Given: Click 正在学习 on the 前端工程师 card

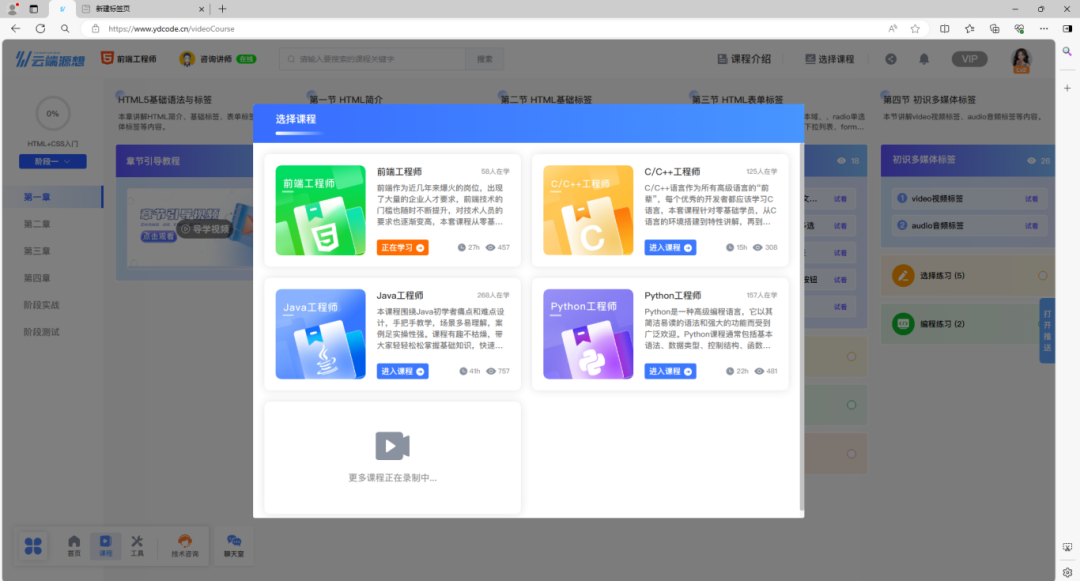Looking at the screenshot, I should [402, 247].
